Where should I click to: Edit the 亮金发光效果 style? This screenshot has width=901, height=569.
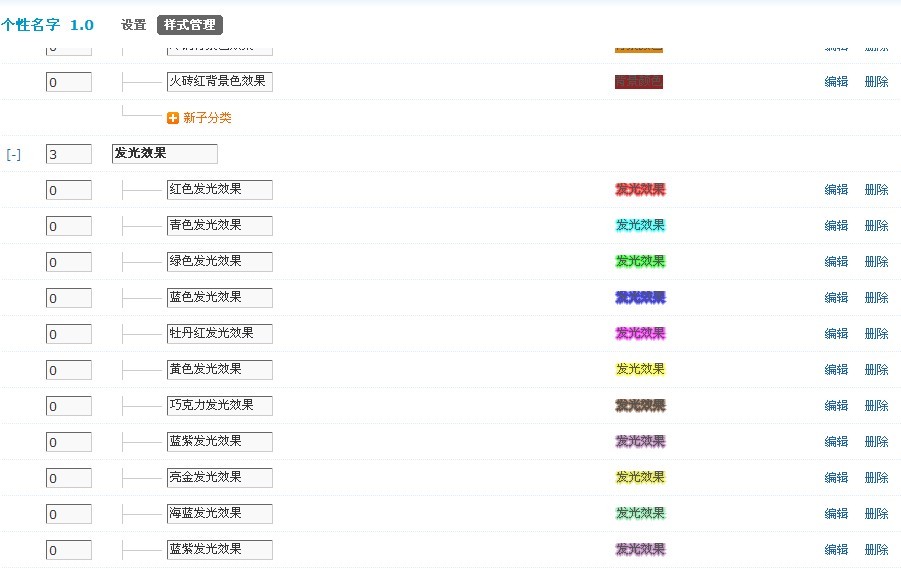(x=836, y=477)
